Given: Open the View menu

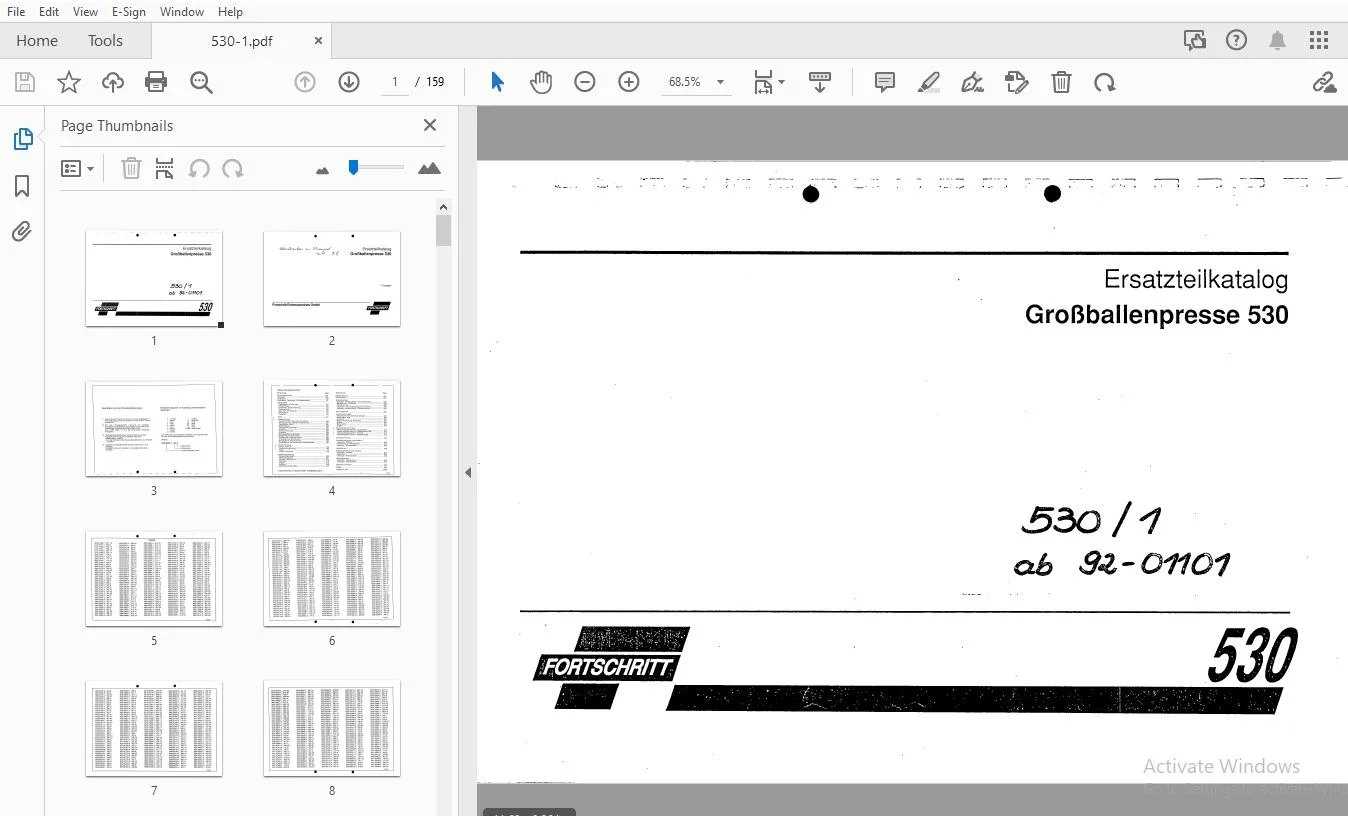Looking at the screenshot, I should tap(86, 11).
